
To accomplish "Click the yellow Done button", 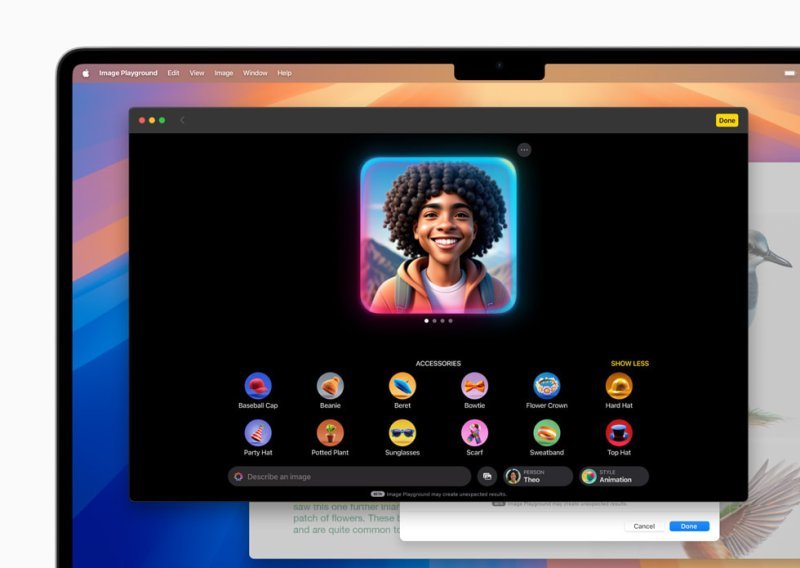I will pos(727,120).
